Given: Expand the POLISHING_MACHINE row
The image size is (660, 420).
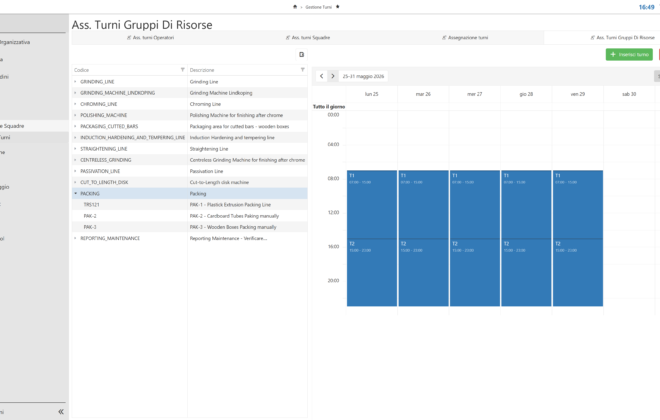Looking at the screenshot, I should (x=75, y=115).
